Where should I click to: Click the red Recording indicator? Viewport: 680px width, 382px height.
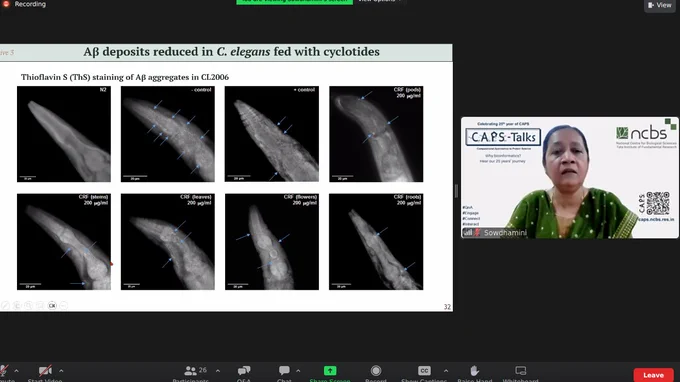[x=6, y=4]
